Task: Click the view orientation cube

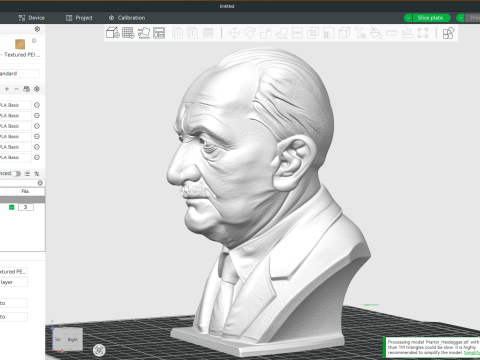Action: [x=67, y=339]
